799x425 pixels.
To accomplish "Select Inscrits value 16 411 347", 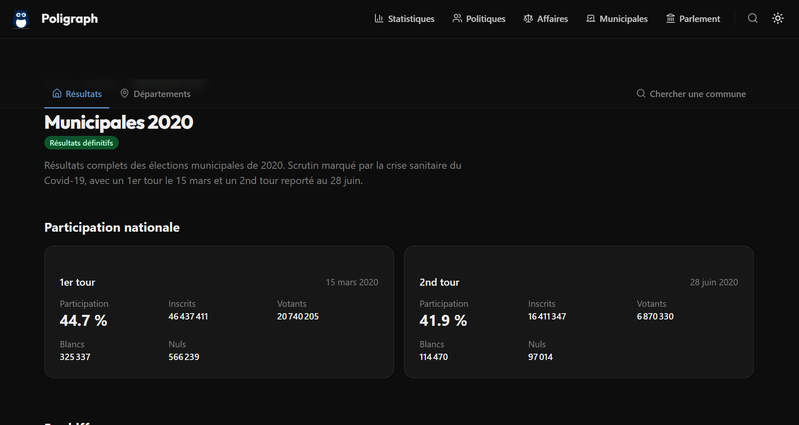I will point(547,316).
